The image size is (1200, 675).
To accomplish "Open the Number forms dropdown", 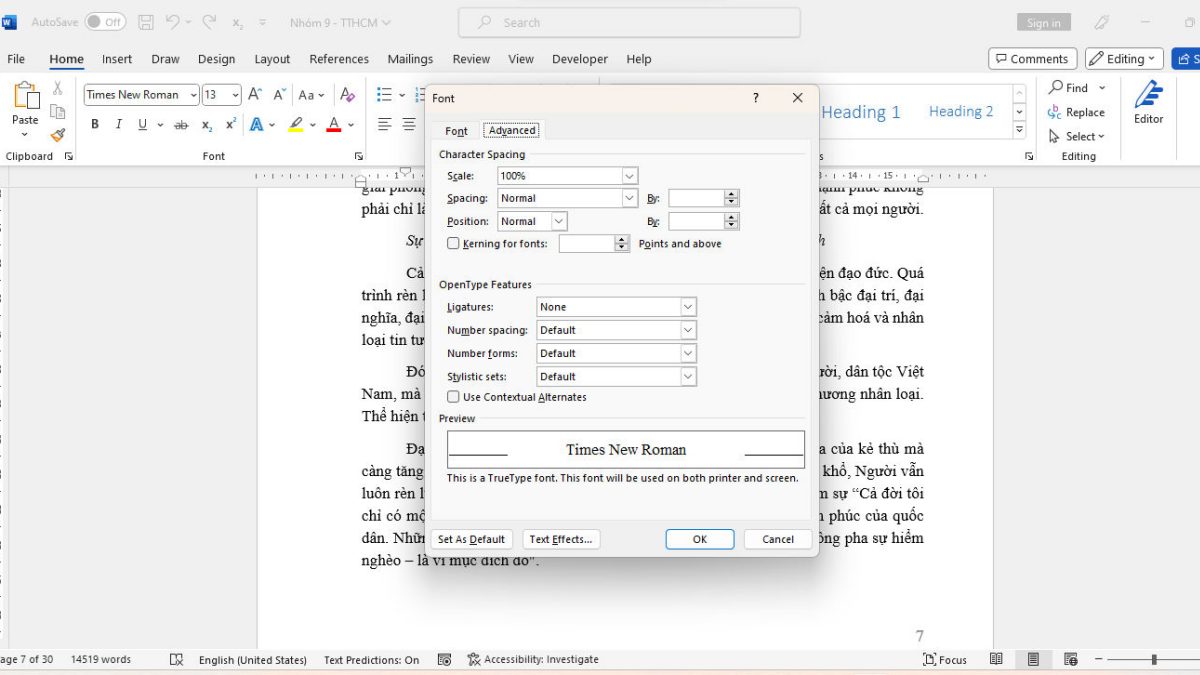I will (x=688, y=353).
